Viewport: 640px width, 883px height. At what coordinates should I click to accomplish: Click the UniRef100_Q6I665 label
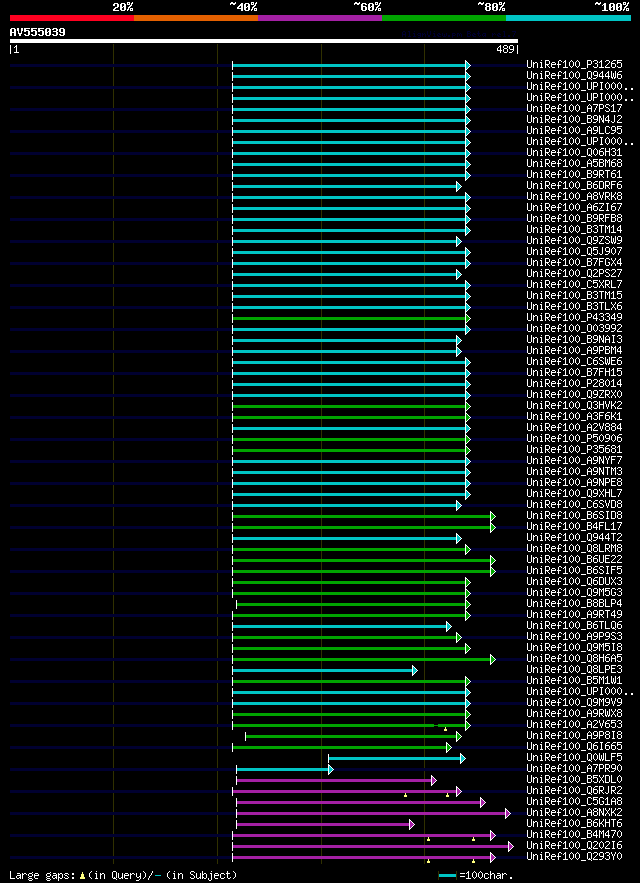574,746
